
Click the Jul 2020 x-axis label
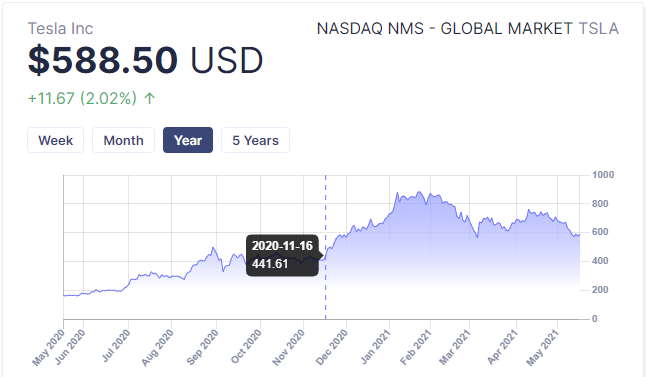pos(116,346)
